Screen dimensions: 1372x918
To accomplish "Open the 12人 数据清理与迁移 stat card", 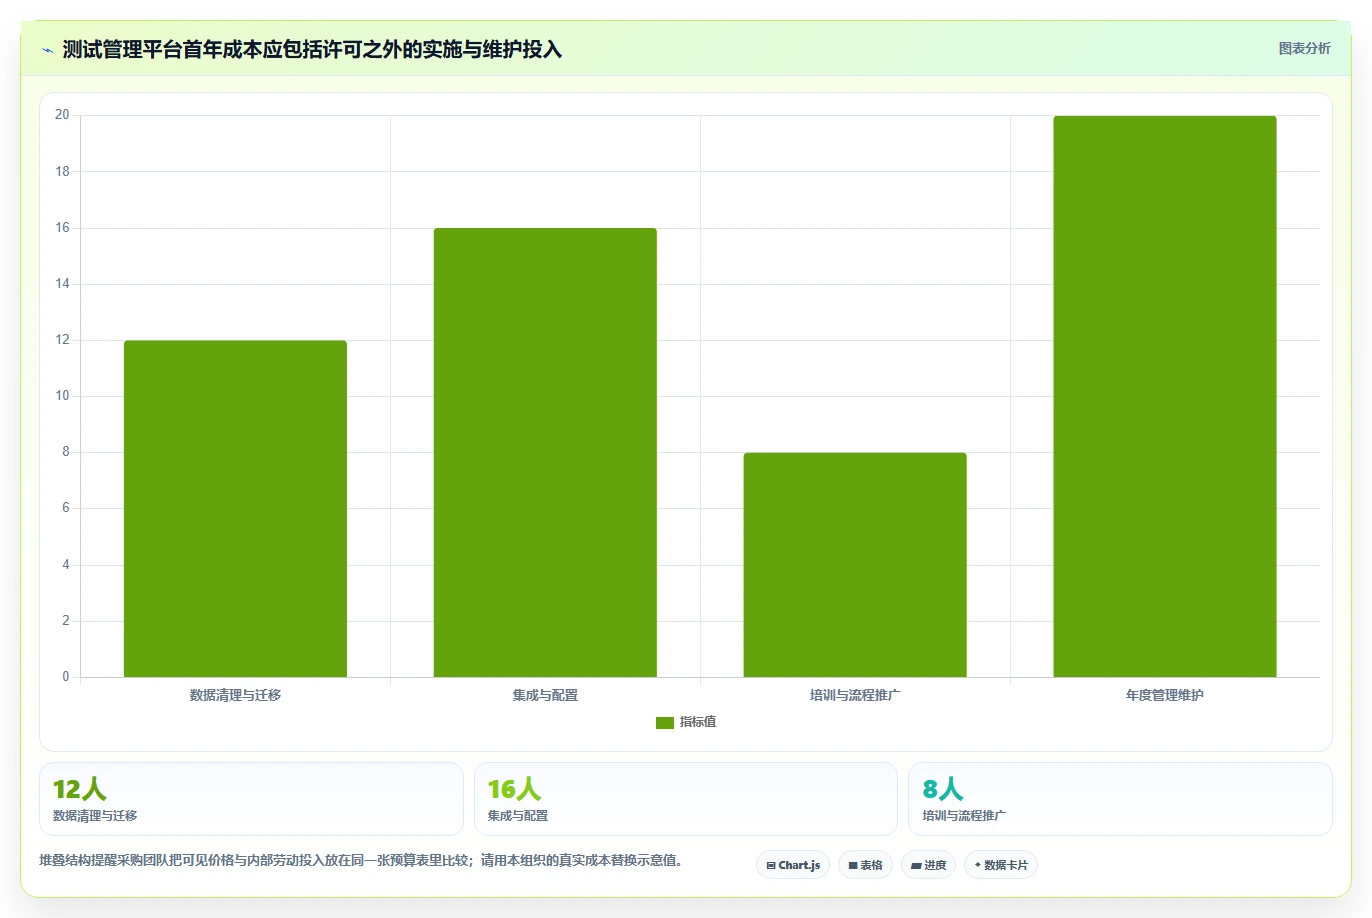I will (251, 799).
